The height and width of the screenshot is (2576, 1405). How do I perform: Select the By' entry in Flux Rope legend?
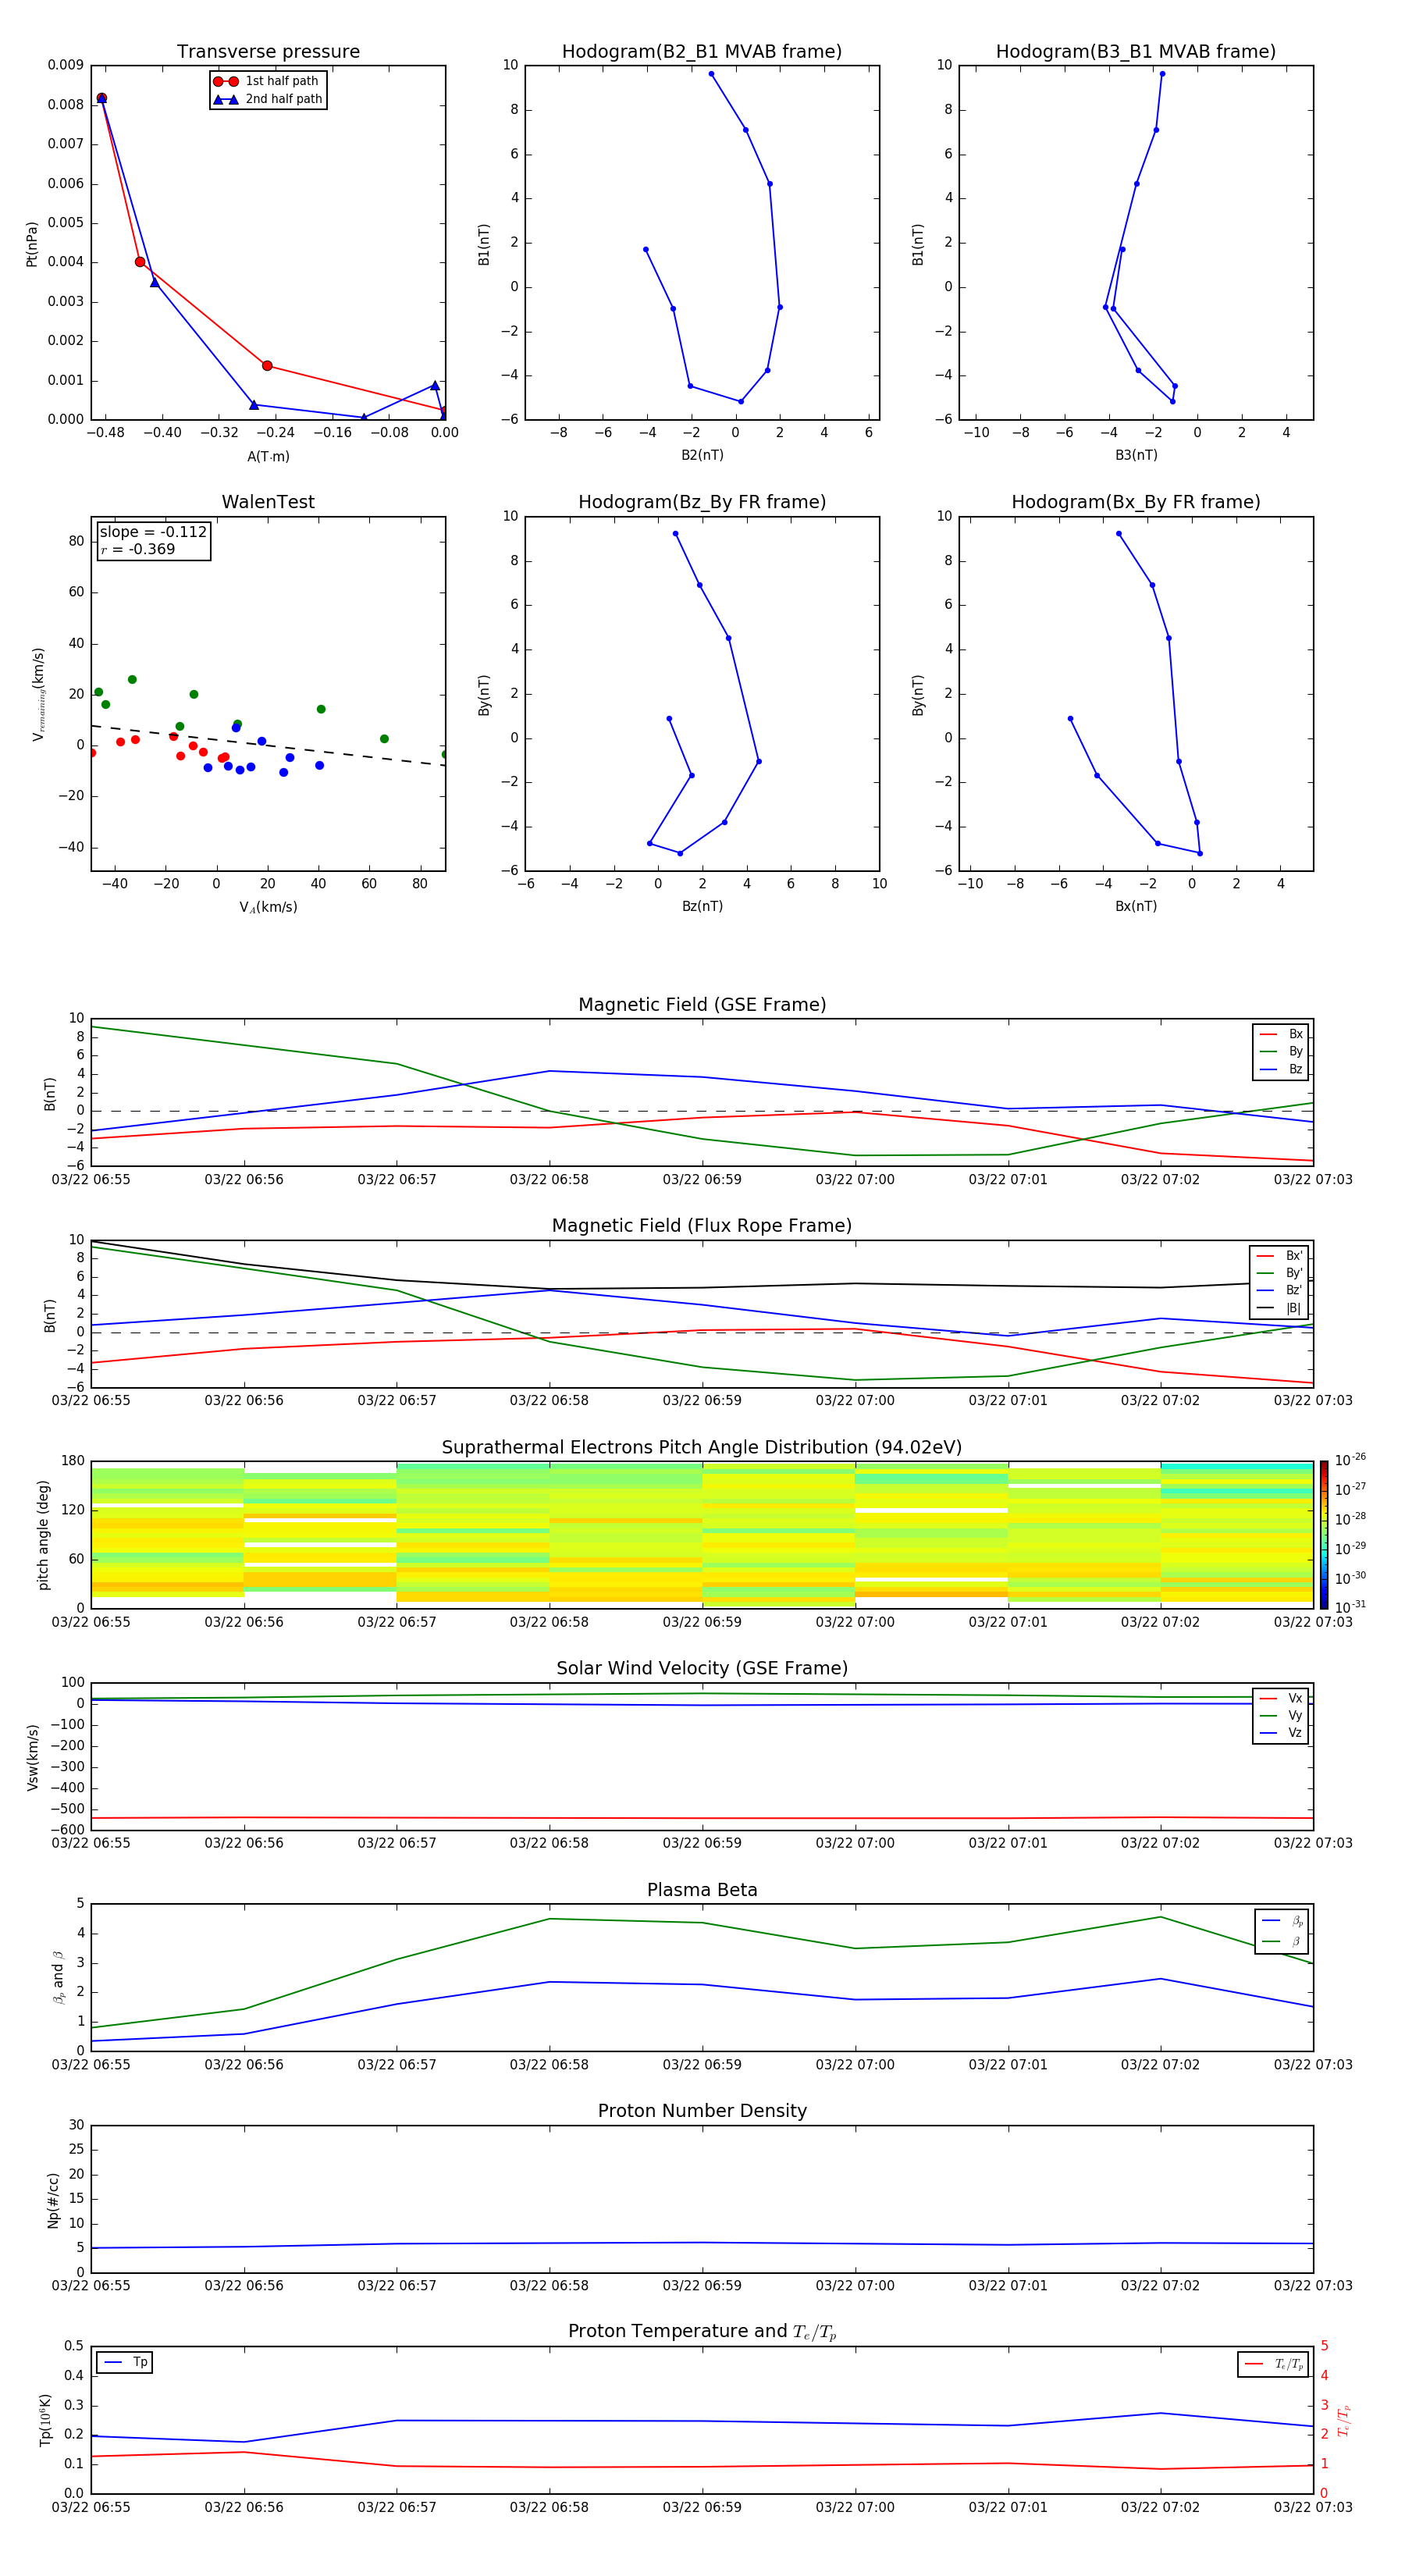click(x=1280, y=1273)
